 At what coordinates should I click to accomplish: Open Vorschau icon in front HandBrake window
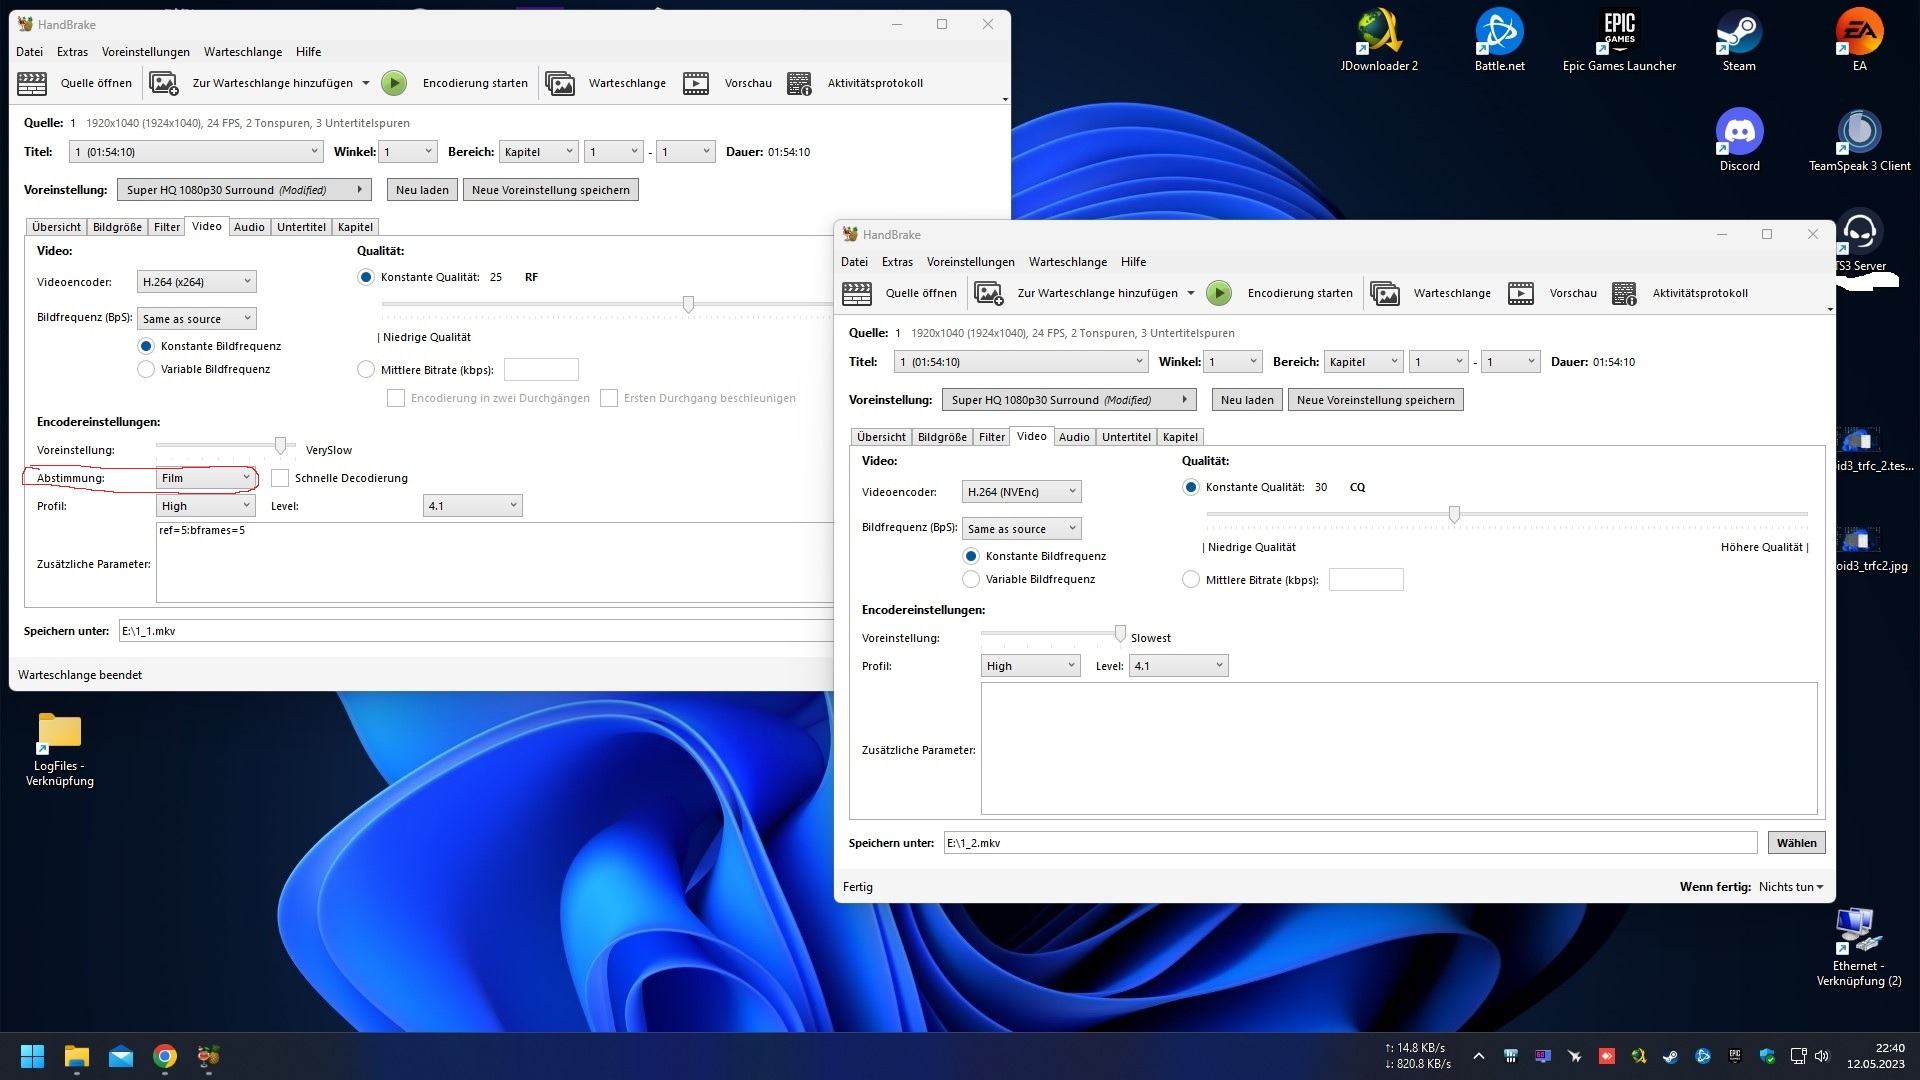click(1521, 293)
